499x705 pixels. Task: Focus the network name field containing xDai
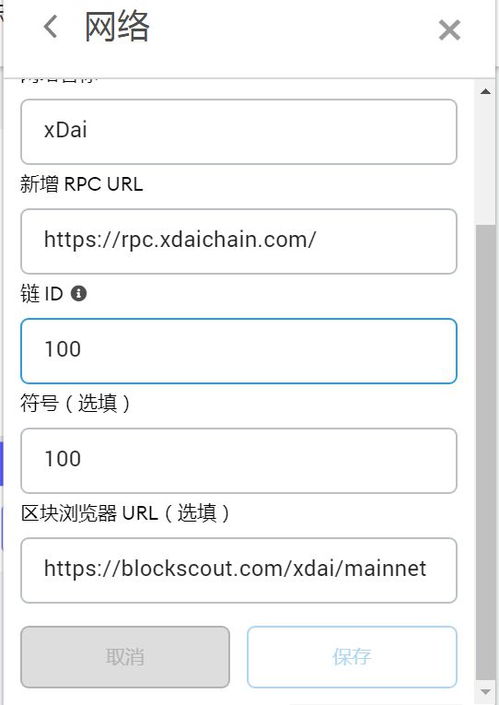239,132
